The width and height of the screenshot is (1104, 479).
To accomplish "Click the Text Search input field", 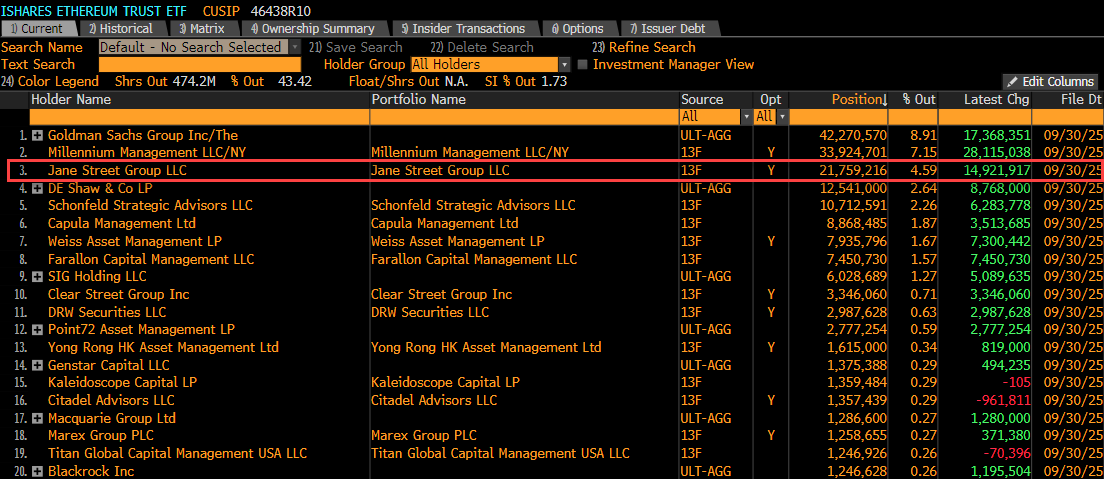I will (200, 64).
